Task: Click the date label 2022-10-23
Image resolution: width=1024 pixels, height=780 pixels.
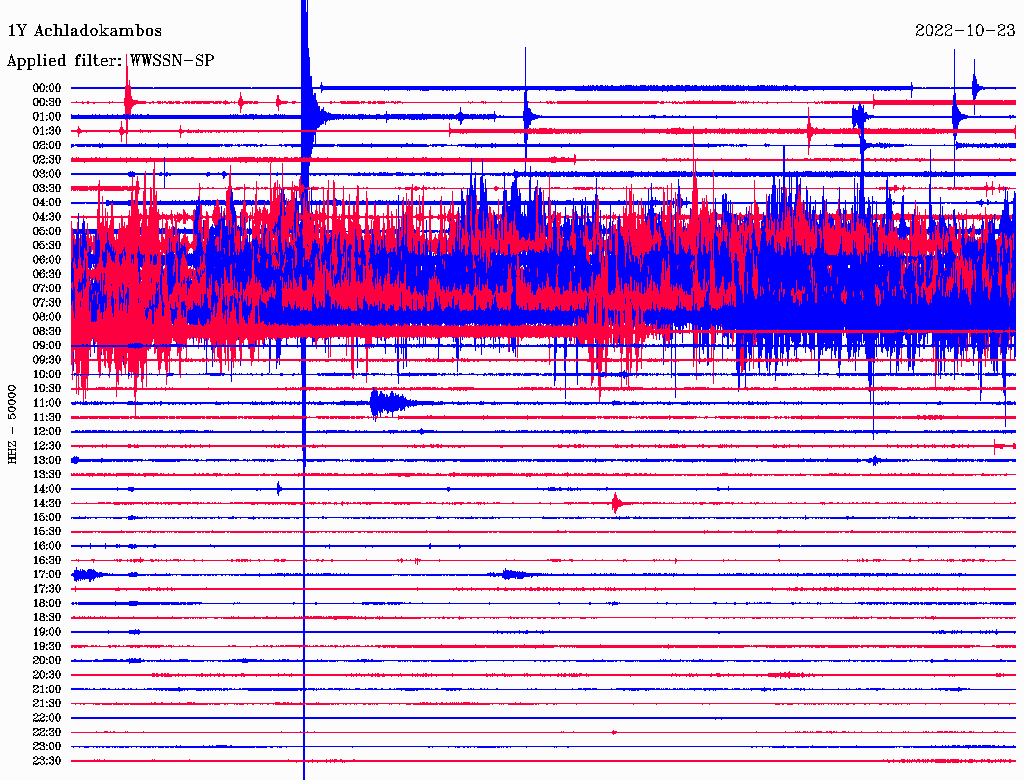Action: [x=965, y=31]
